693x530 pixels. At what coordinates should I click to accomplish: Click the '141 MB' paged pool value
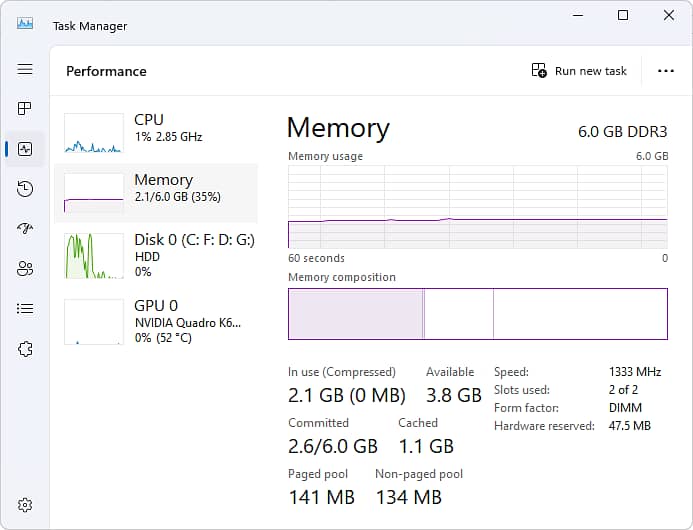322,497
